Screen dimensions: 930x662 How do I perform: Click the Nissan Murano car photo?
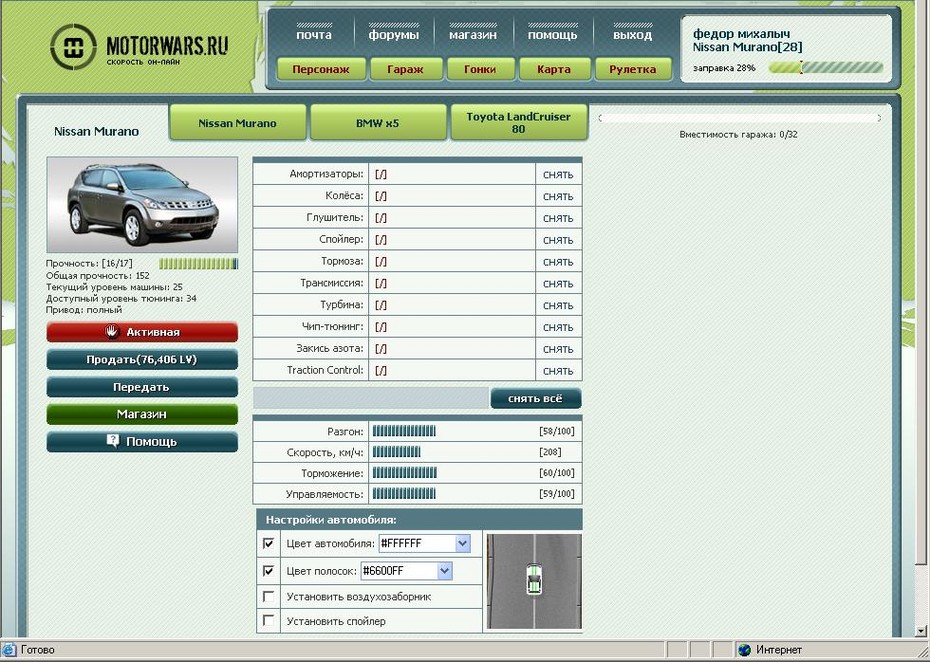tap(142, 205)
